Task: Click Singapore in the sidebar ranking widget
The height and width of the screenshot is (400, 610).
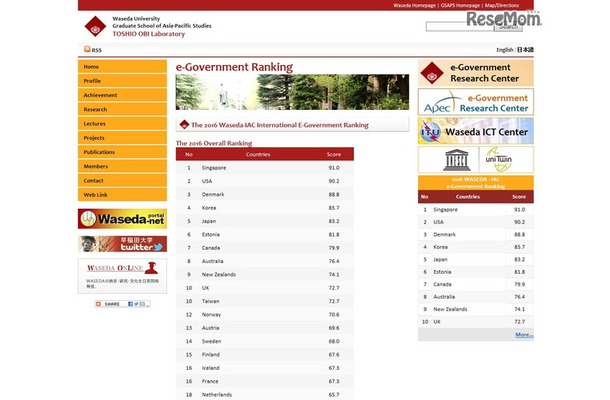Action: (445, 209)
